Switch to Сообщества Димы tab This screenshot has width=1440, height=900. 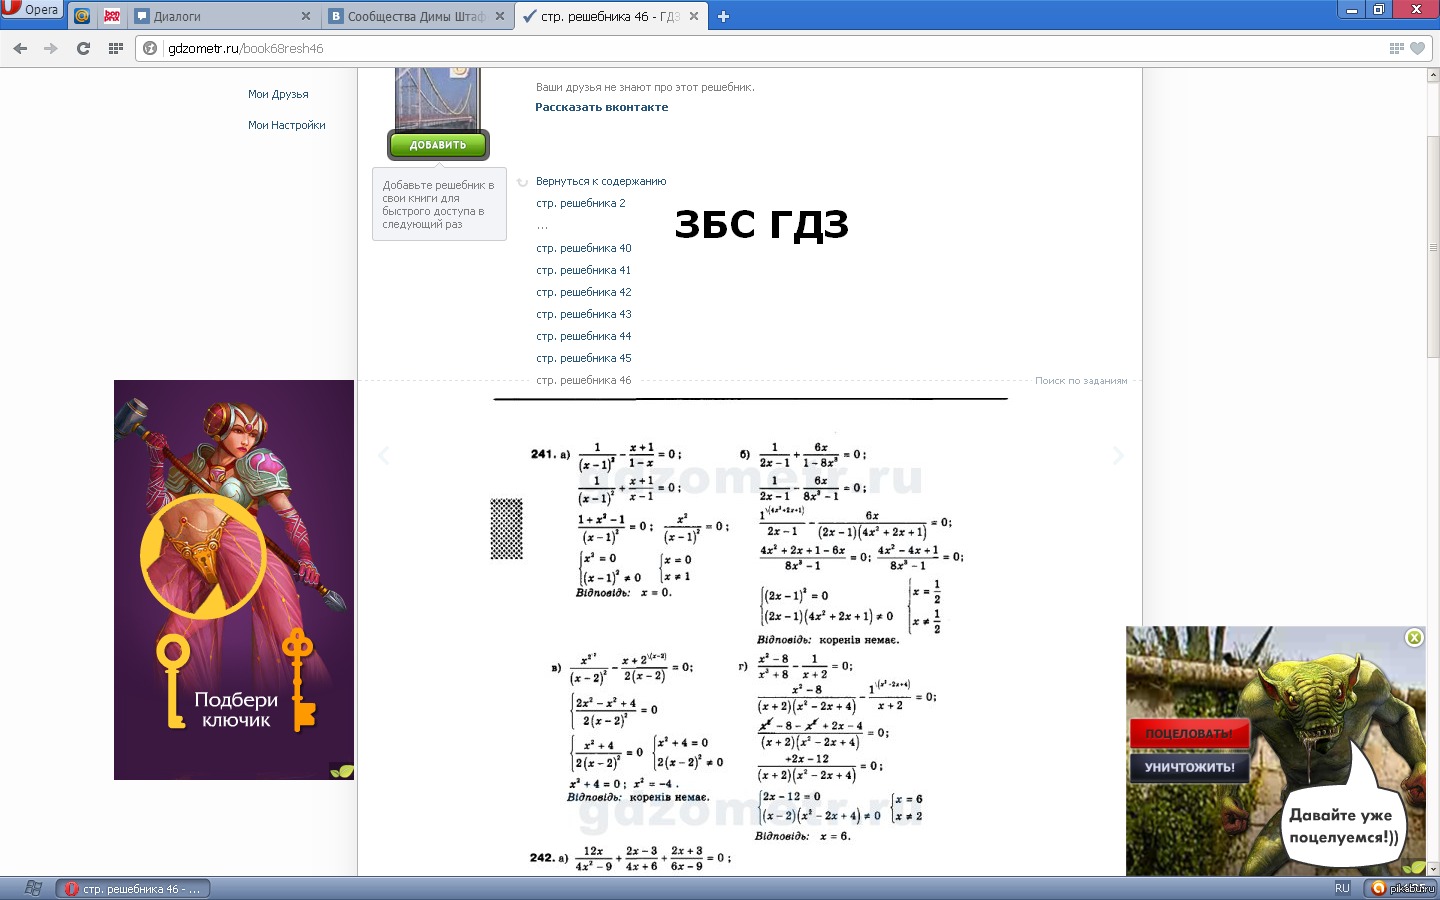415,16
